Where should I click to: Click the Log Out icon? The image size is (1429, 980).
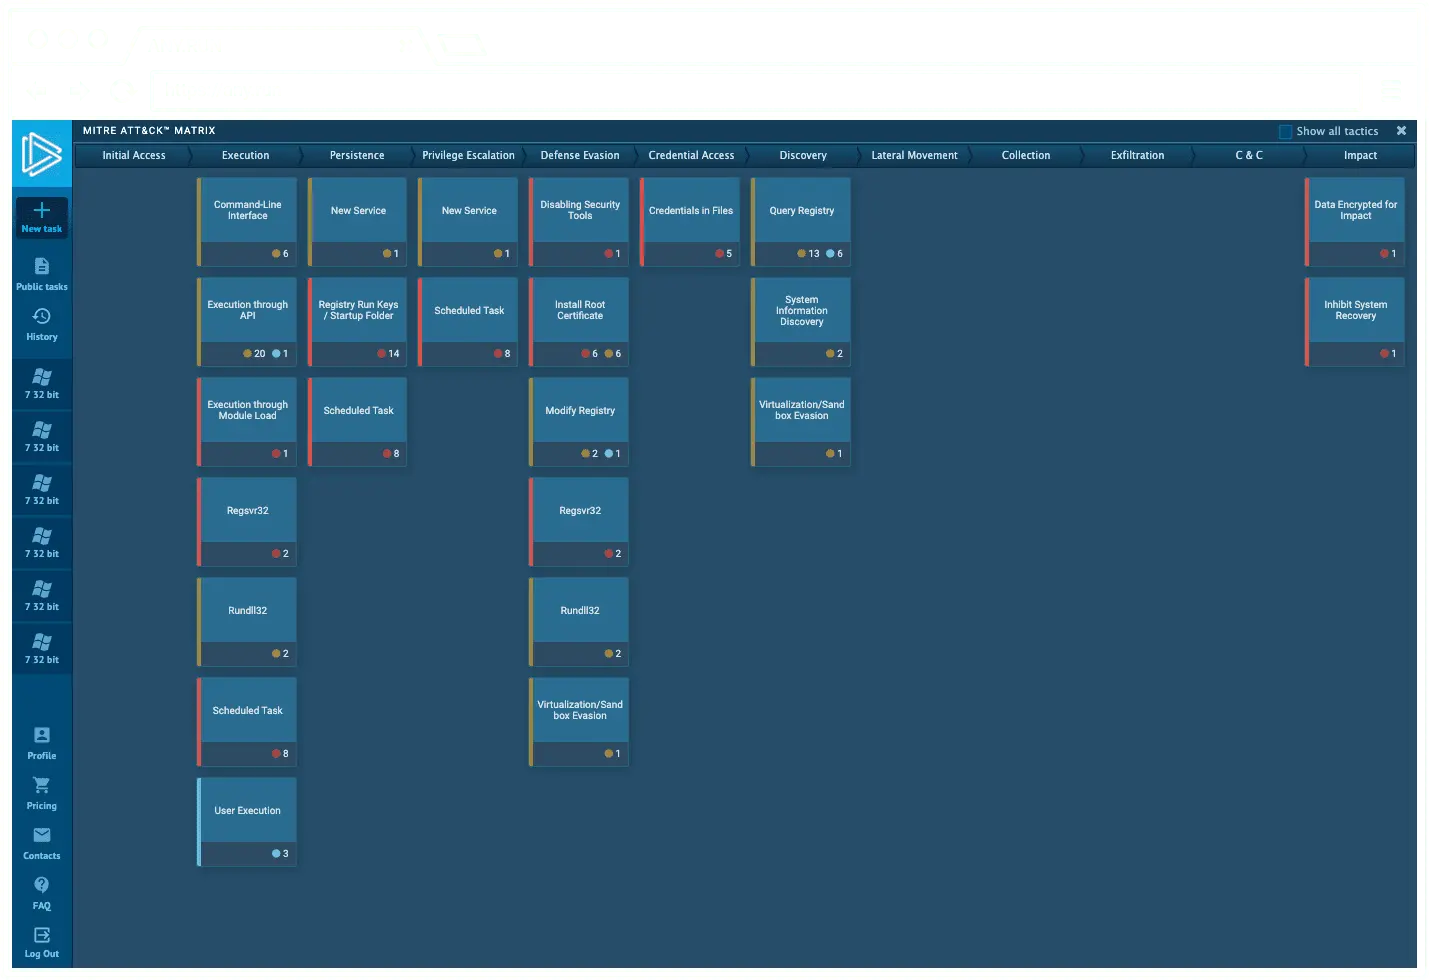click(x=42, y=936)
